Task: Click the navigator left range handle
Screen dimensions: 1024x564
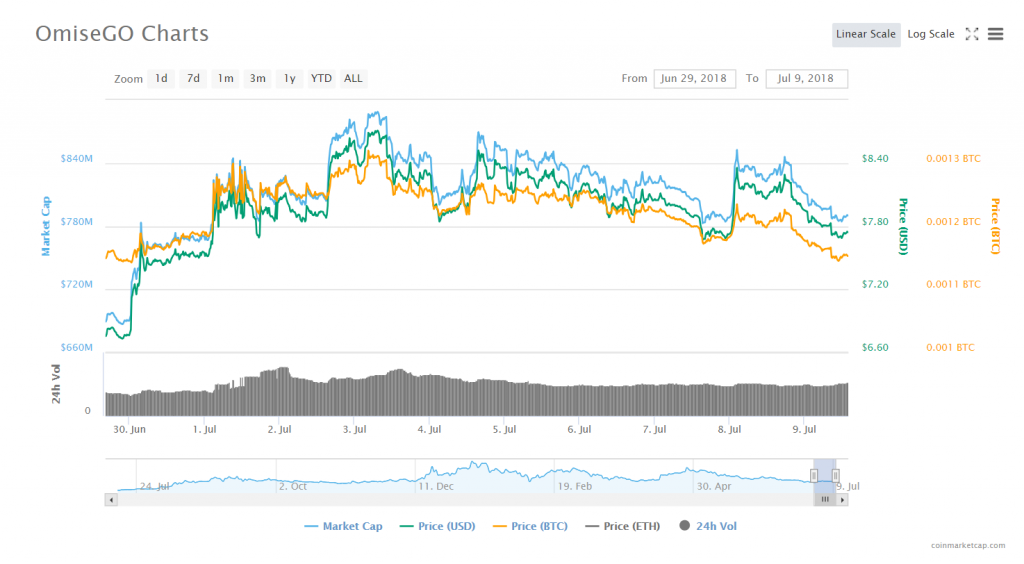Action: pyautogui.click(x=814, y=476)
